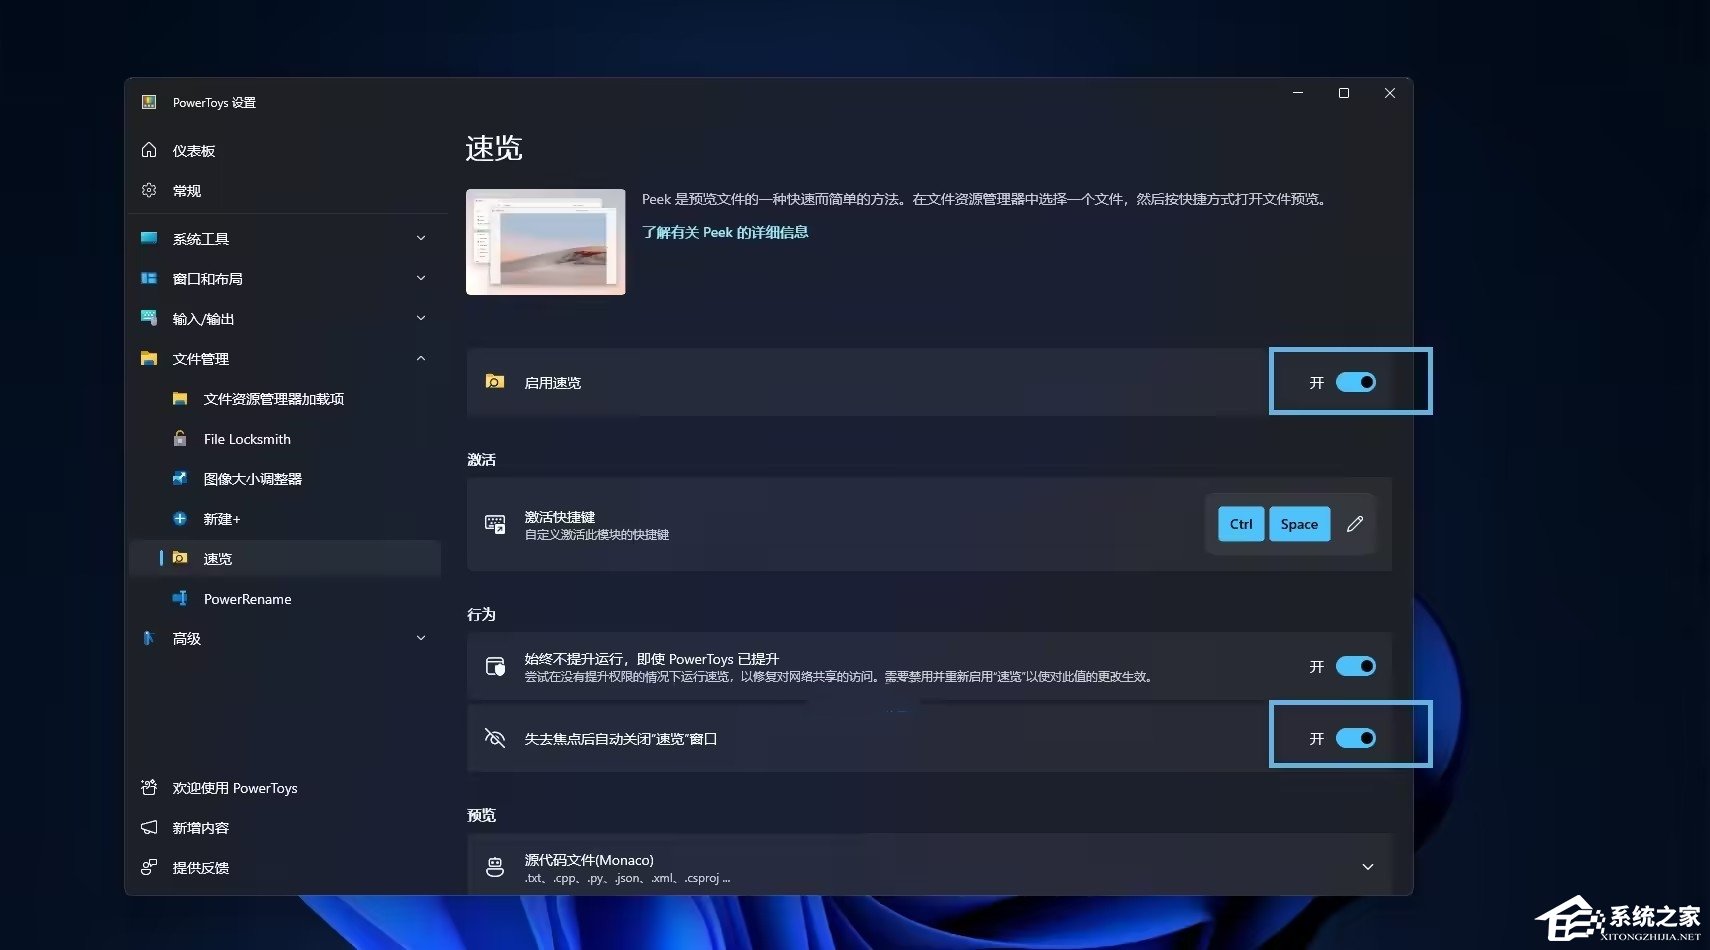Click the Monaco source code file icon
Viewport: 1710px width, 950px height.
tap(495, 867)
